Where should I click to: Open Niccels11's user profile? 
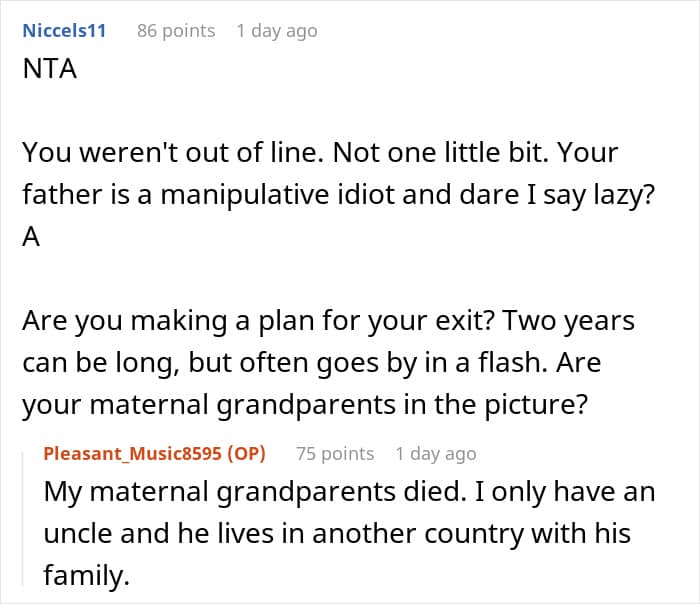pos(64,31)
